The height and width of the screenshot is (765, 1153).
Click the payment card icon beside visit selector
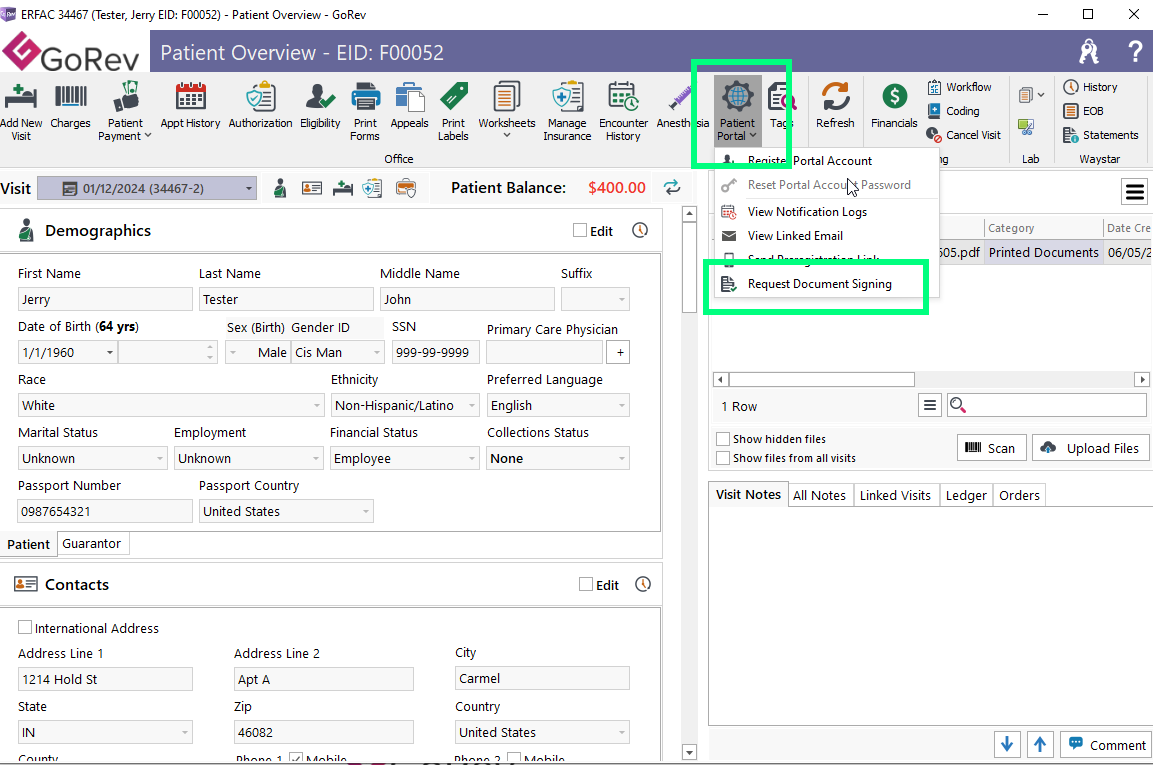point(406,188)
